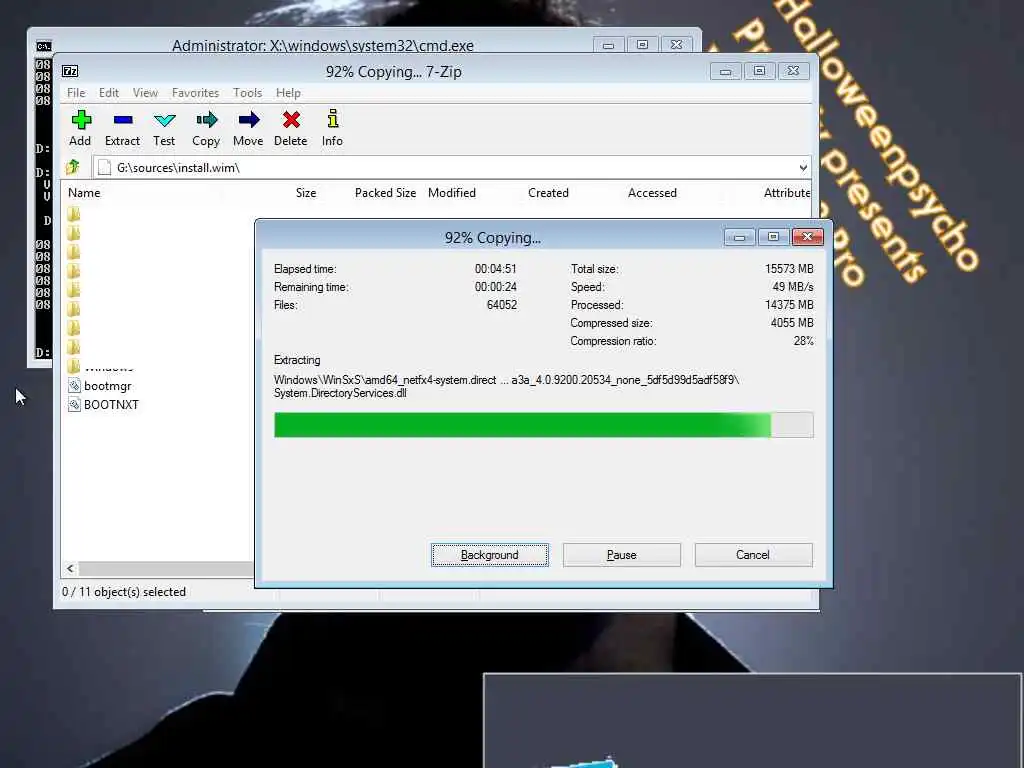
Task: Open the Edit menu
Action: click(x=108, y=93)
